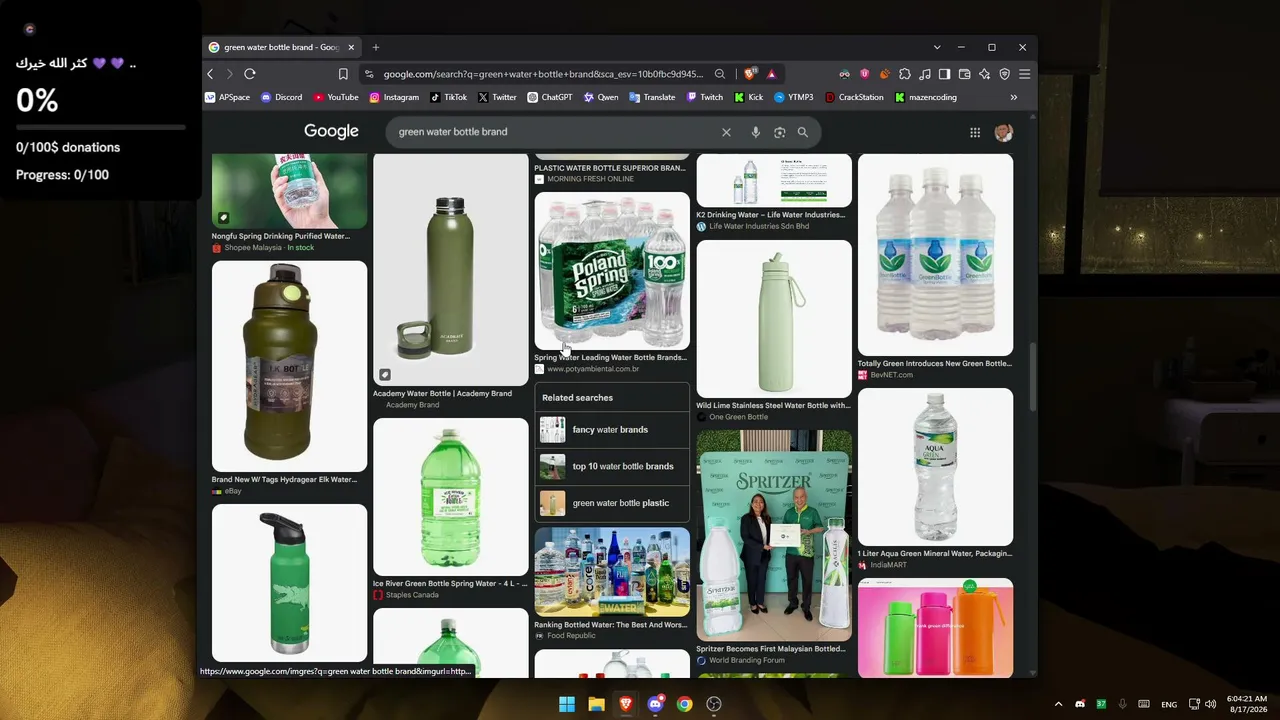Open the mazencoding bookmark
Screen dimensions: 1280x720
pos(926,97)
